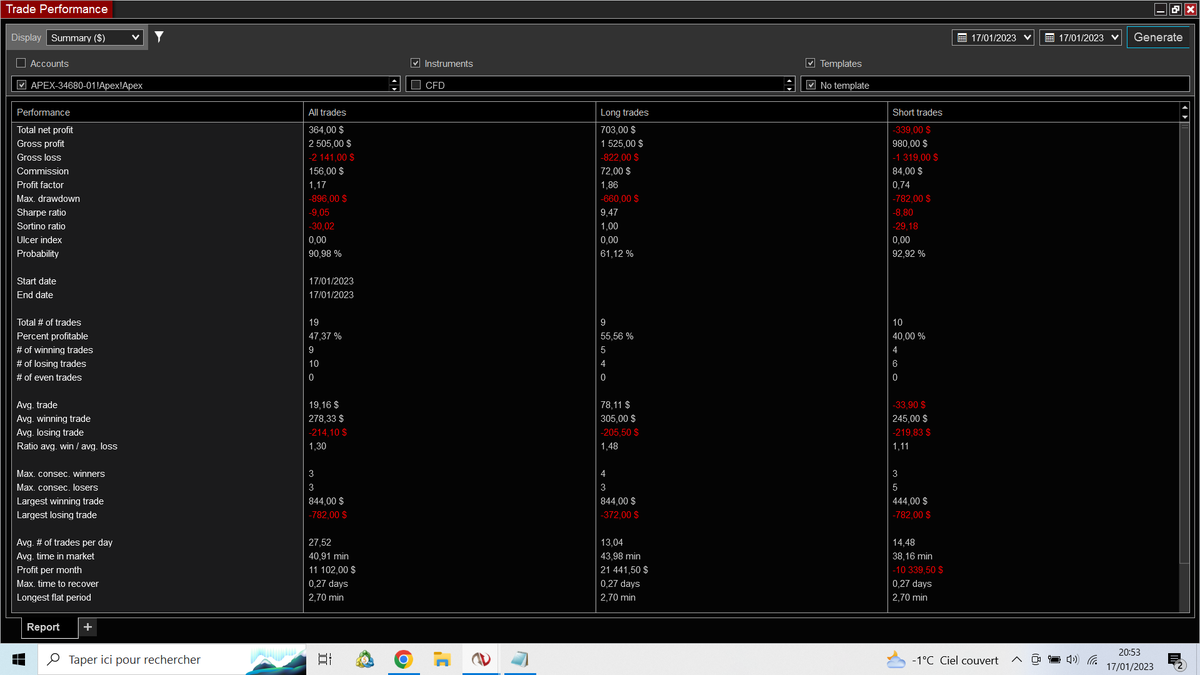
Task: Launch MetaTrader from the taskbar
Action: tap(365, 659)
